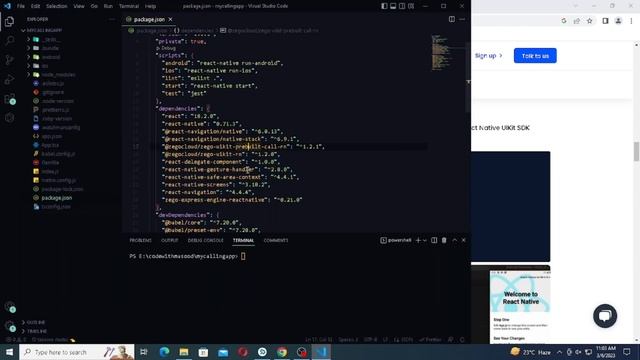Open the Edit menu
Image resolution: width=640 pixels, height=360 pixels.
click(x=36, y=6)
